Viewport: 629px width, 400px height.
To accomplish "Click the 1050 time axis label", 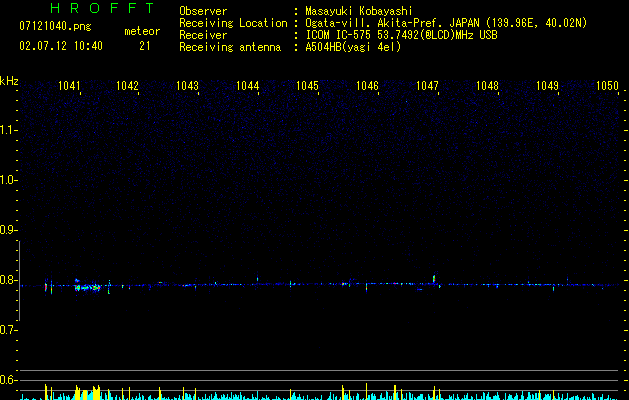I will pos(607,86).
